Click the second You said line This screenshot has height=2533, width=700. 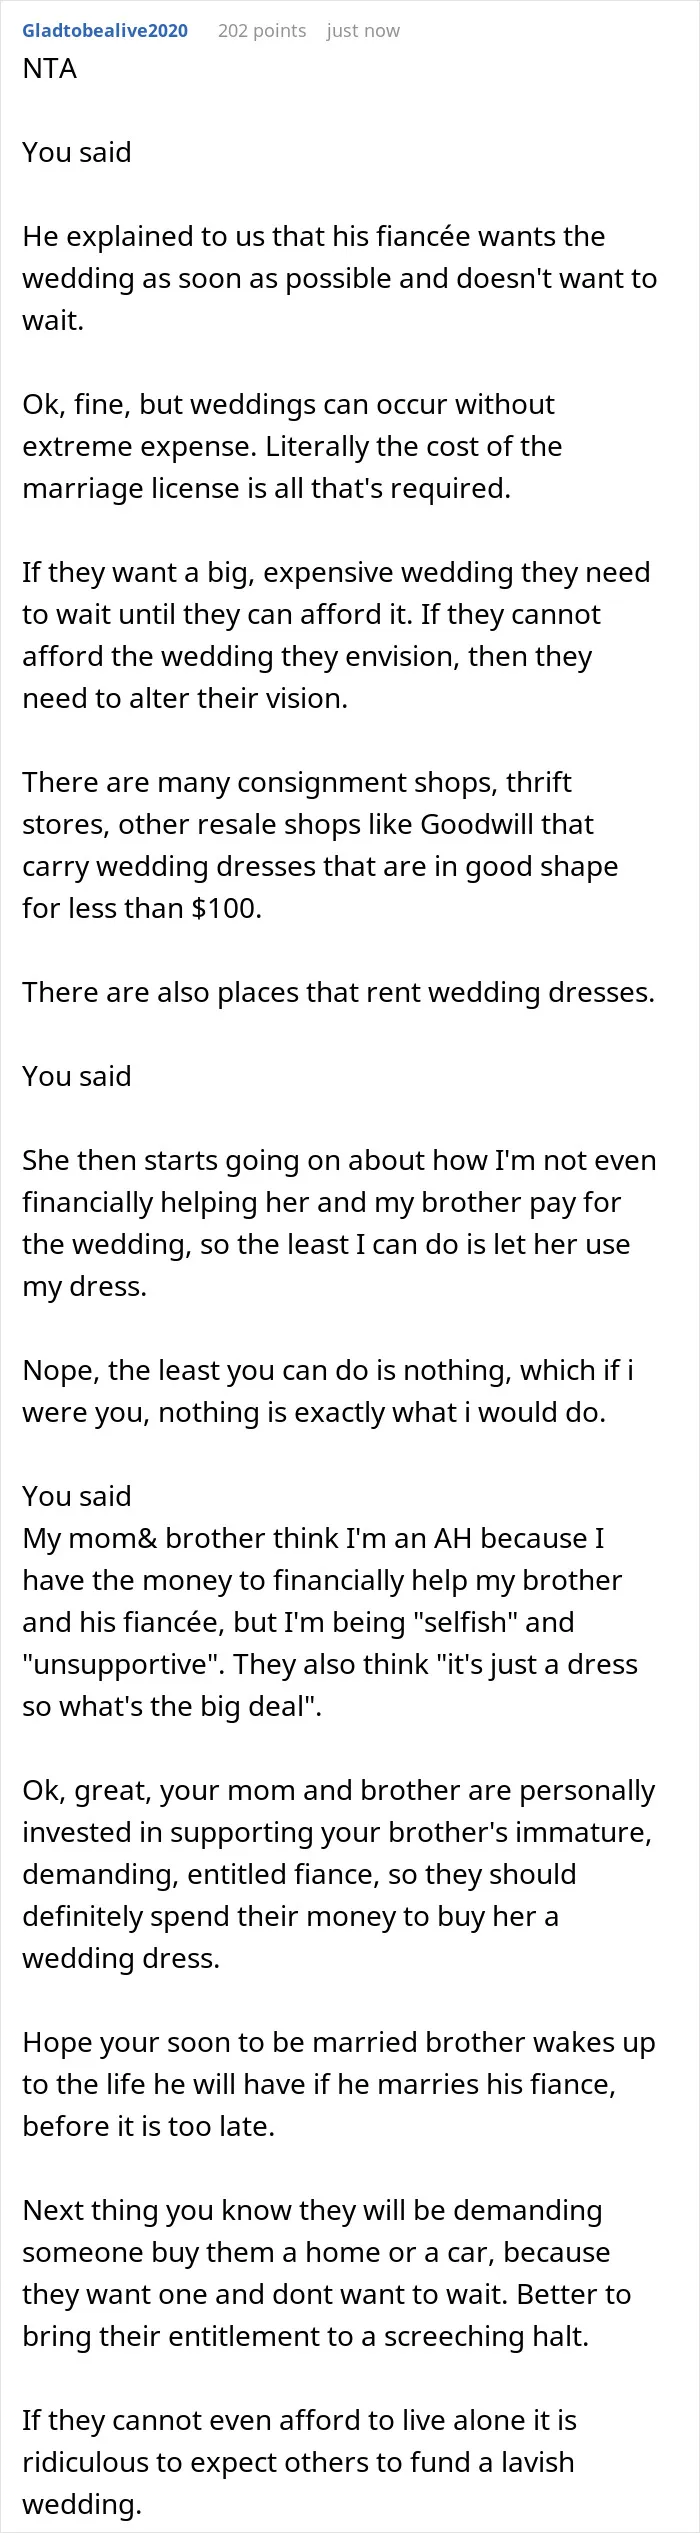point(77,1076)
